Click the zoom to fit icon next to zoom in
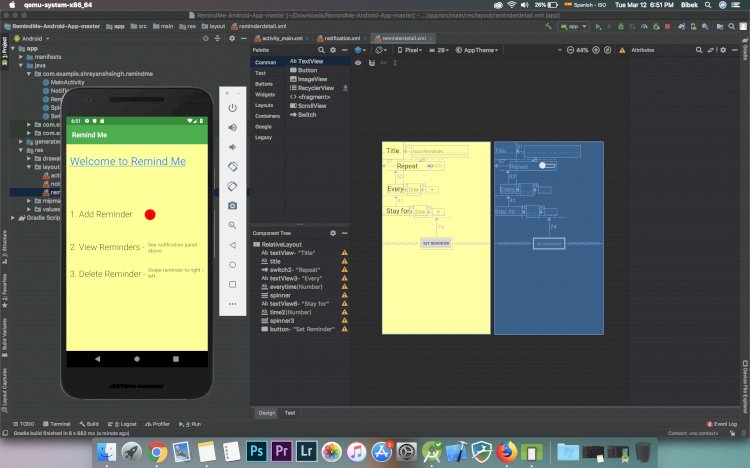The width and height of the screenshot is (750, 468). (x=607, y=50)
